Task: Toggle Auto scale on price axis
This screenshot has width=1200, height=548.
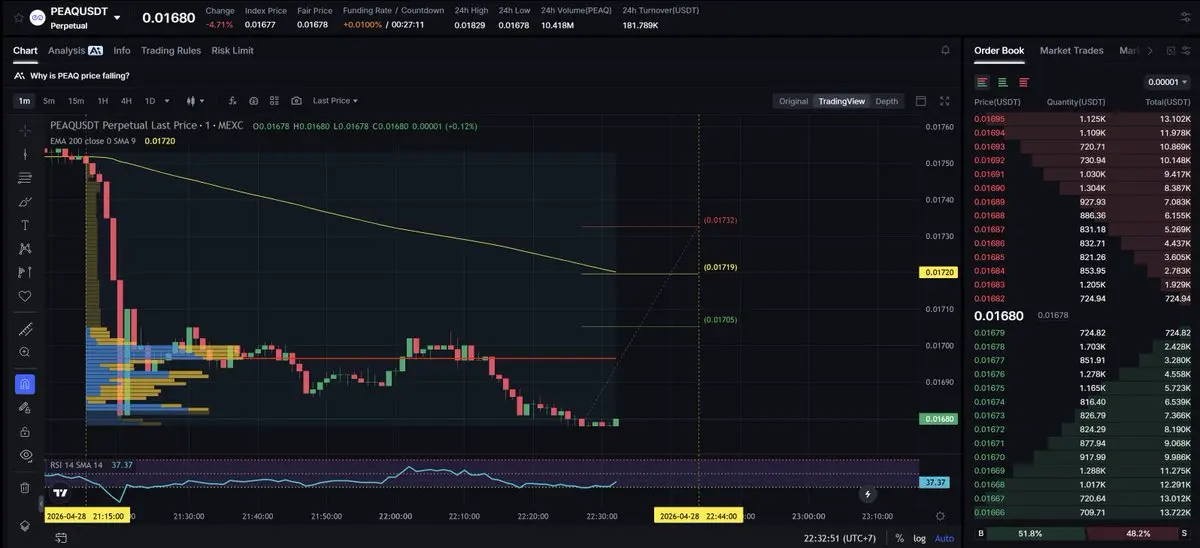Action: tap(944, 538)
